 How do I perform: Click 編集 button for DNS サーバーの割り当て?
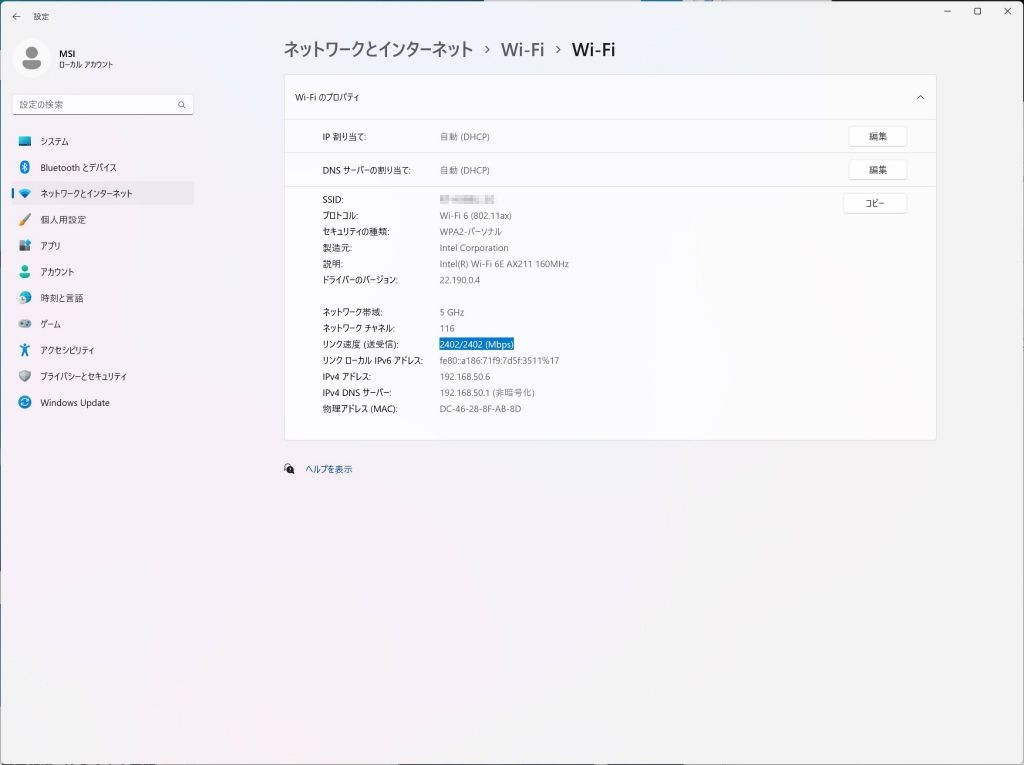point(877,170)
